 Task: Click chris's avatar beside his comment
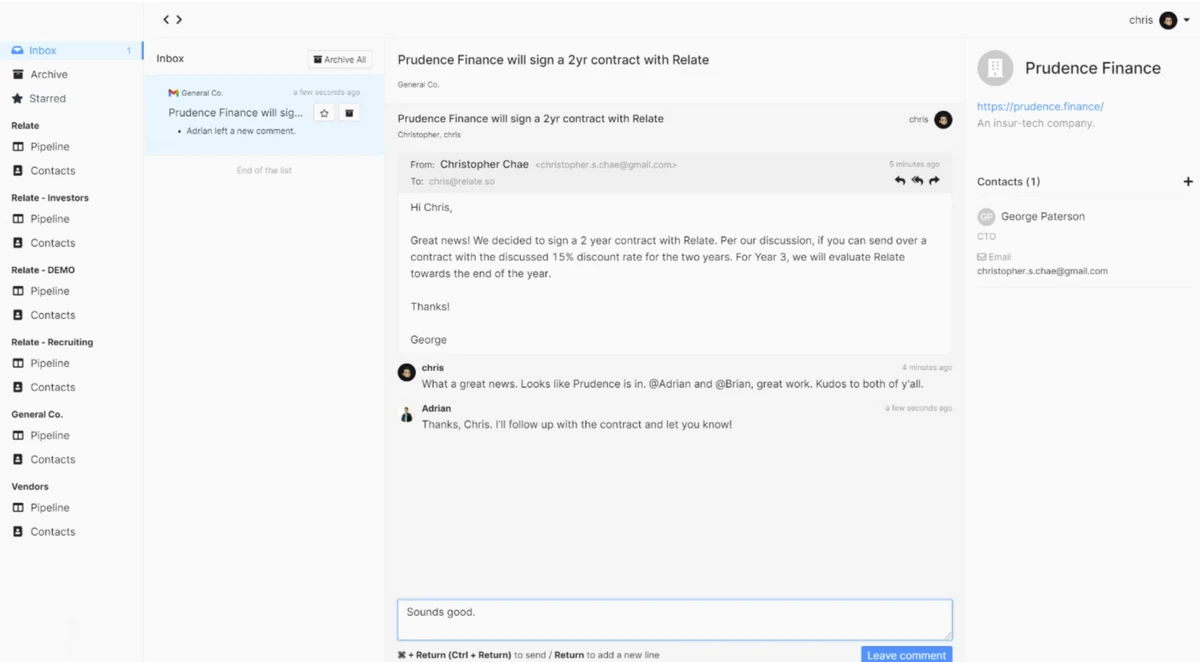coord(406,372)
